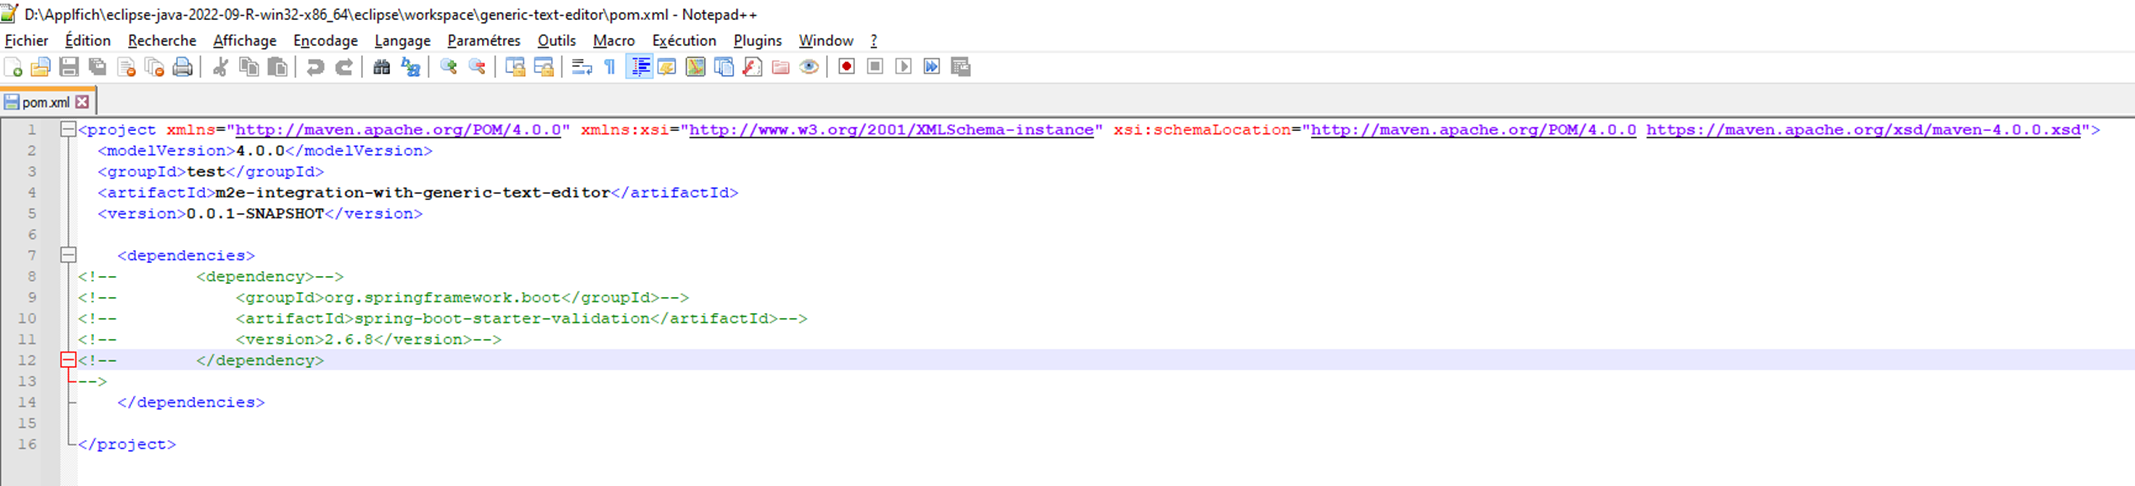Zoom out on the text
Image resolution: width=2135 pixels, height=486 pixels.
click(477, 67)
